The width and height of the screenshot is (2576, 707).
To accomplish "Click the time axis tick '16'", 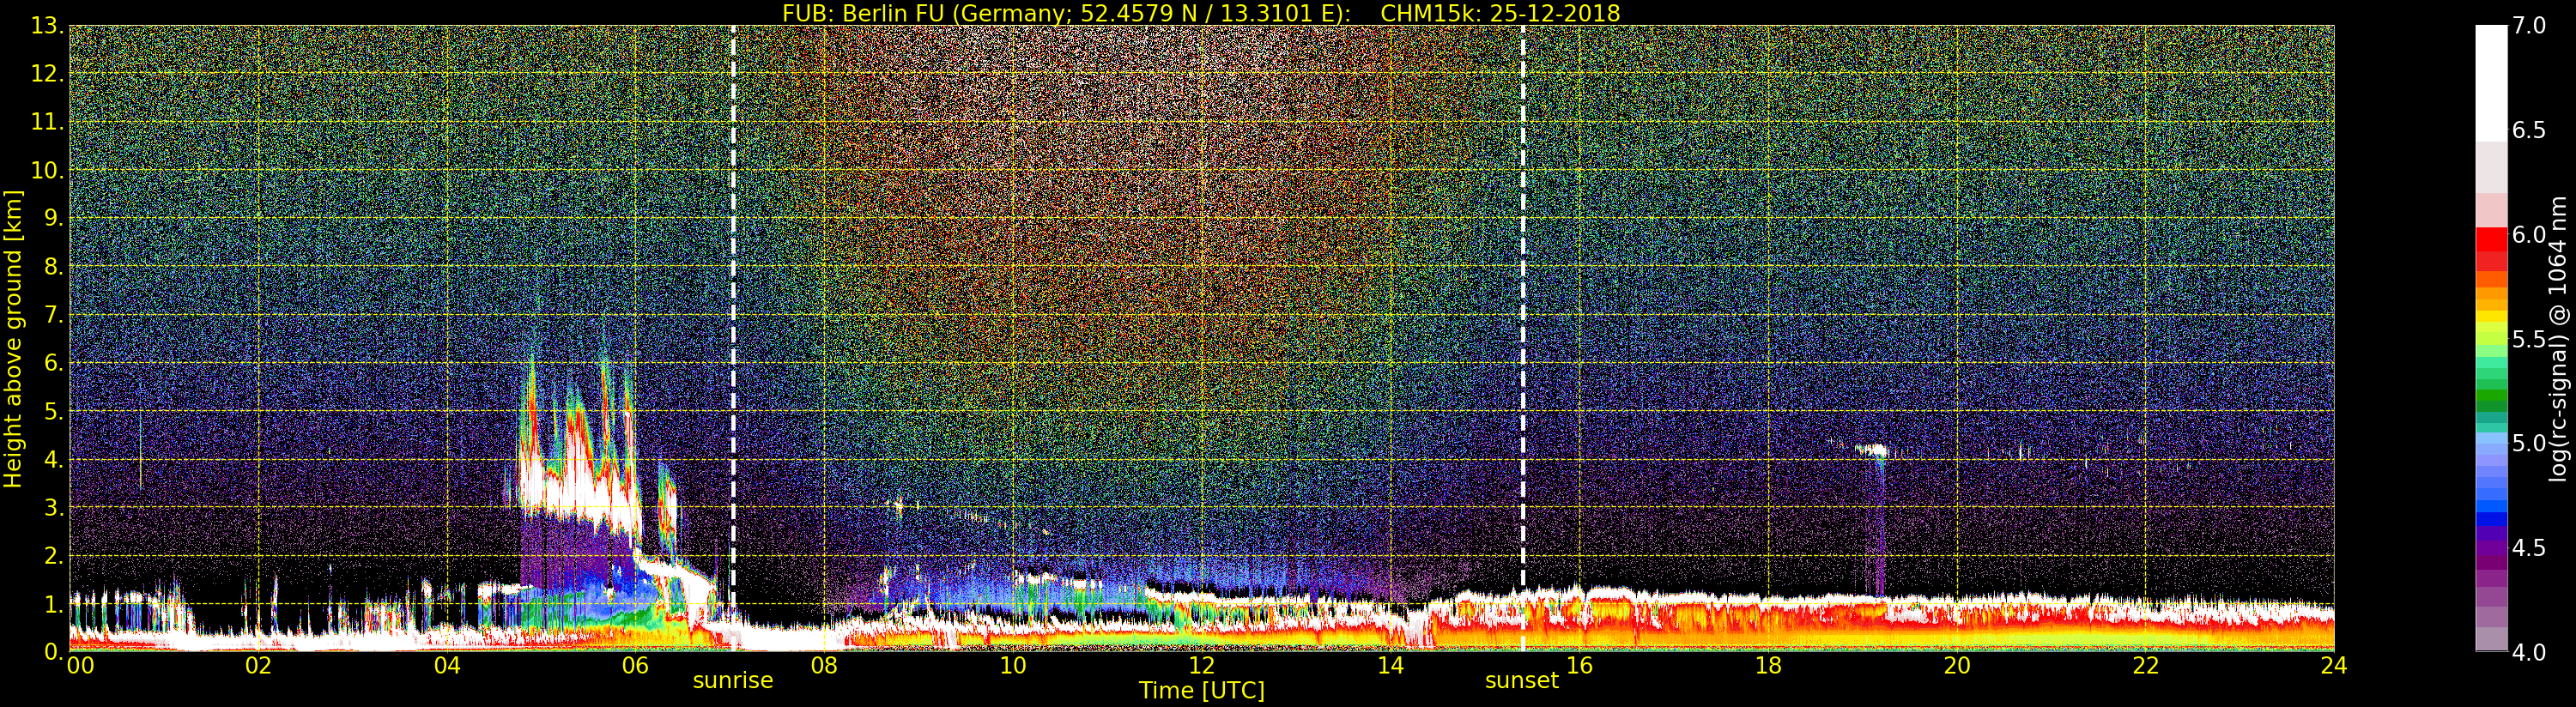I will [x=1579, y=665].
